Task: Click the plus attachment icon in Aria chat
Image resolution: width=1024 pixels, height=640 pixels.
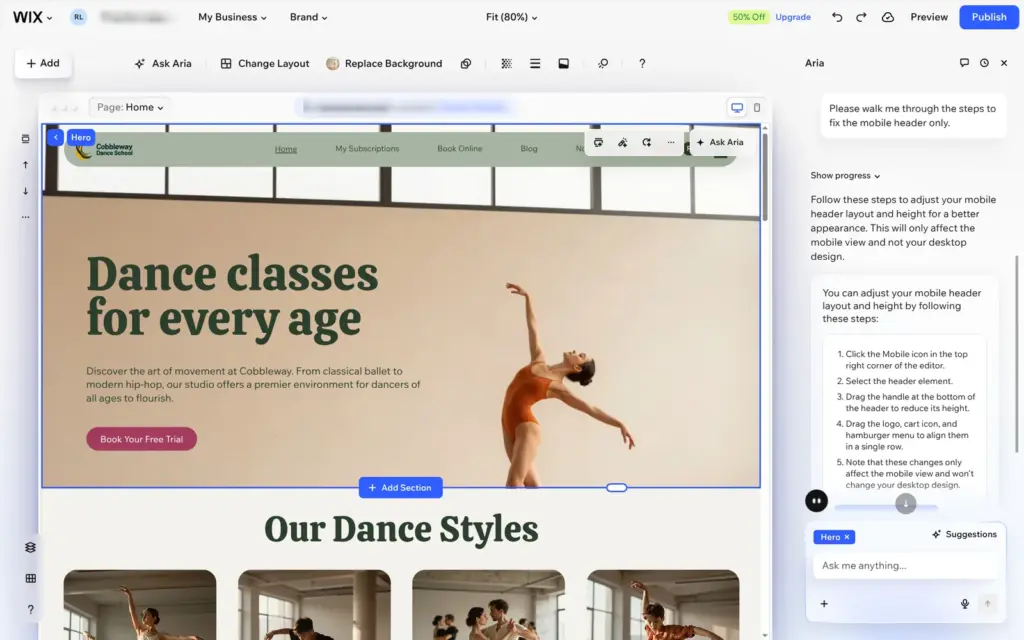Action: [824, 604]
